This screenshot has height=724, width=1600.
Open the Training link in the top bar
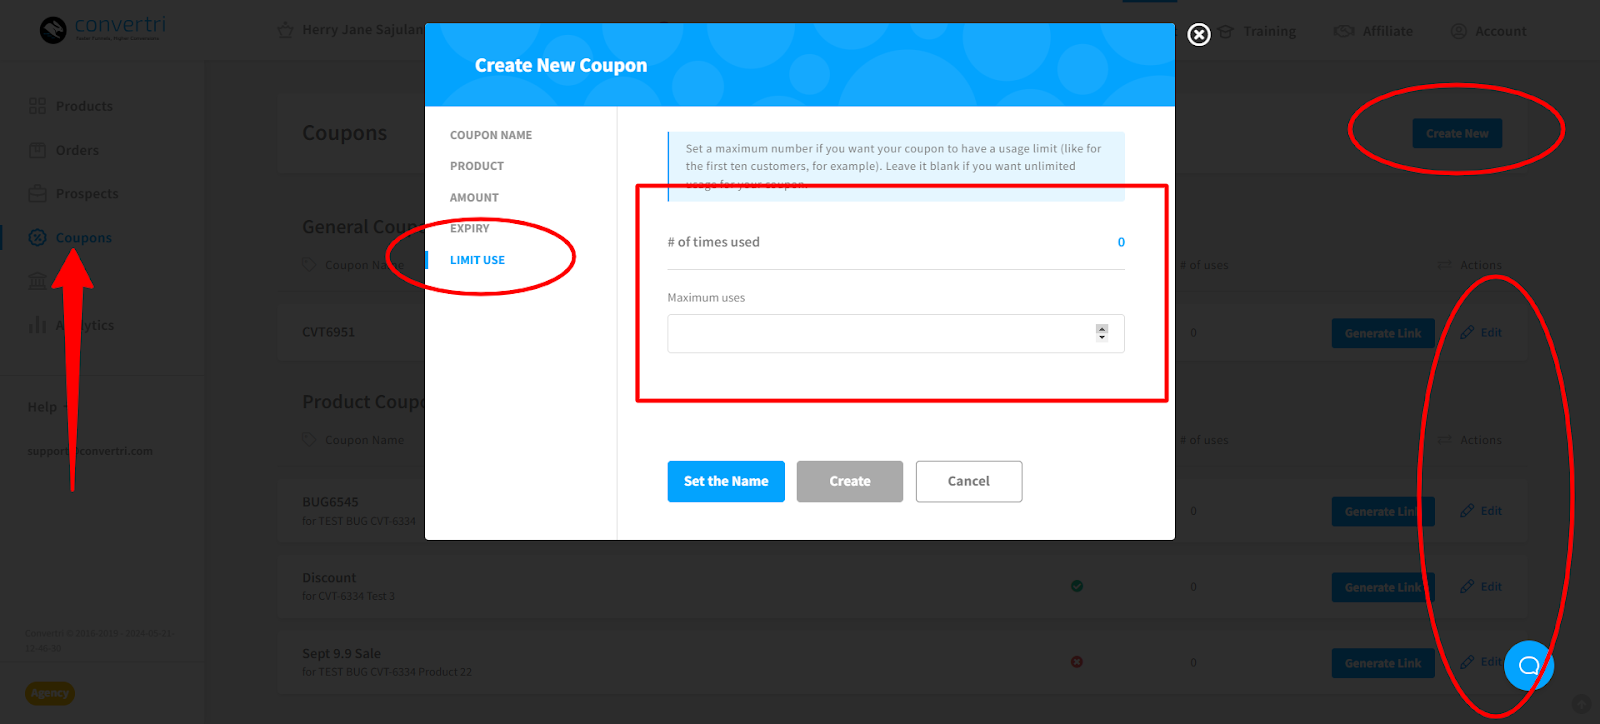(x=1269, y=31)
